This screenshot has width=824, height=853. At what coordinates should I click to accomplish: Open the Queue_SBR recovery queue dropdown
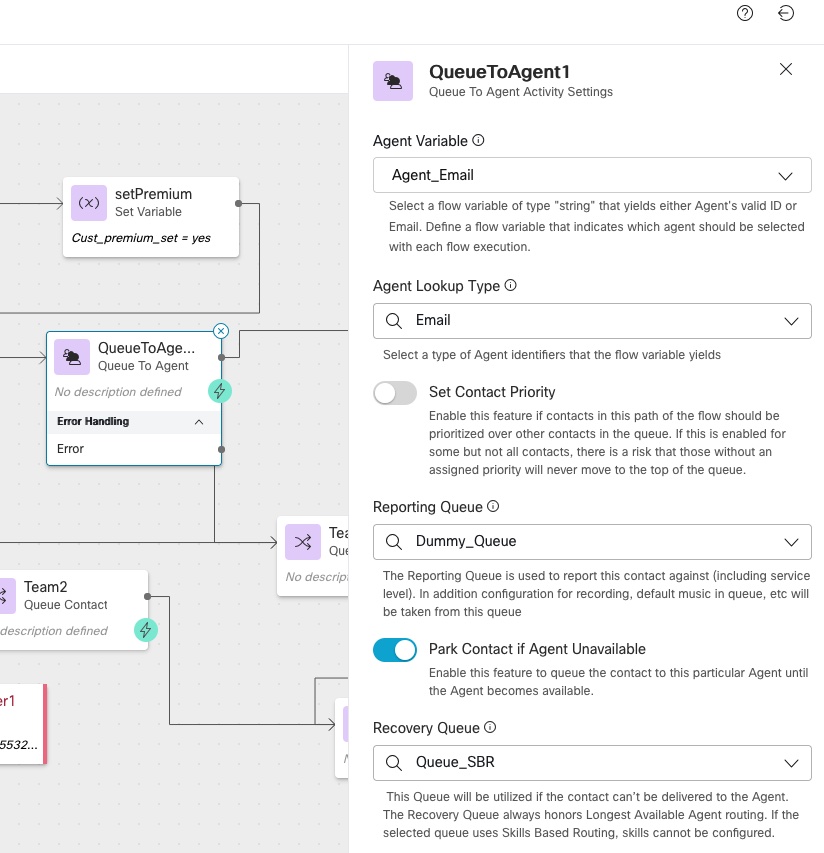(x=592, y=763)
